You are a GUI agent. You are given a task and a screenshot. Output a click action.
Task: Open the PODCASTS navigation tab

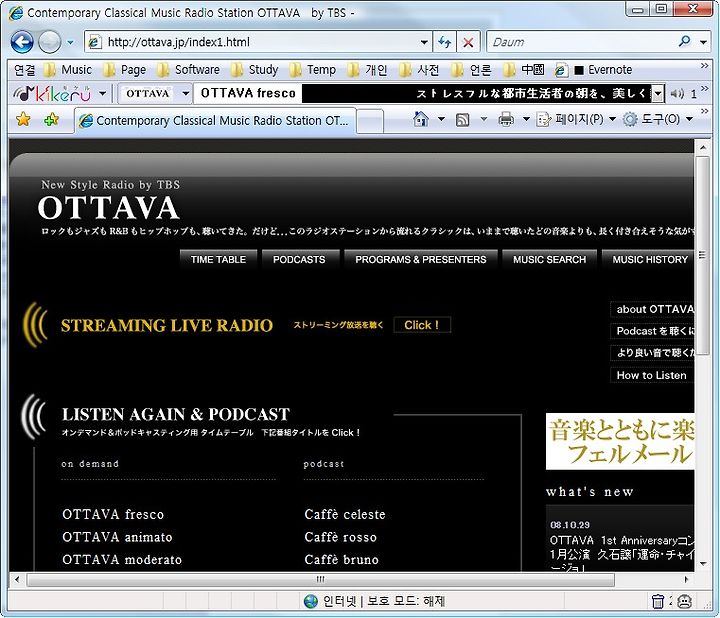click(299, 259)
